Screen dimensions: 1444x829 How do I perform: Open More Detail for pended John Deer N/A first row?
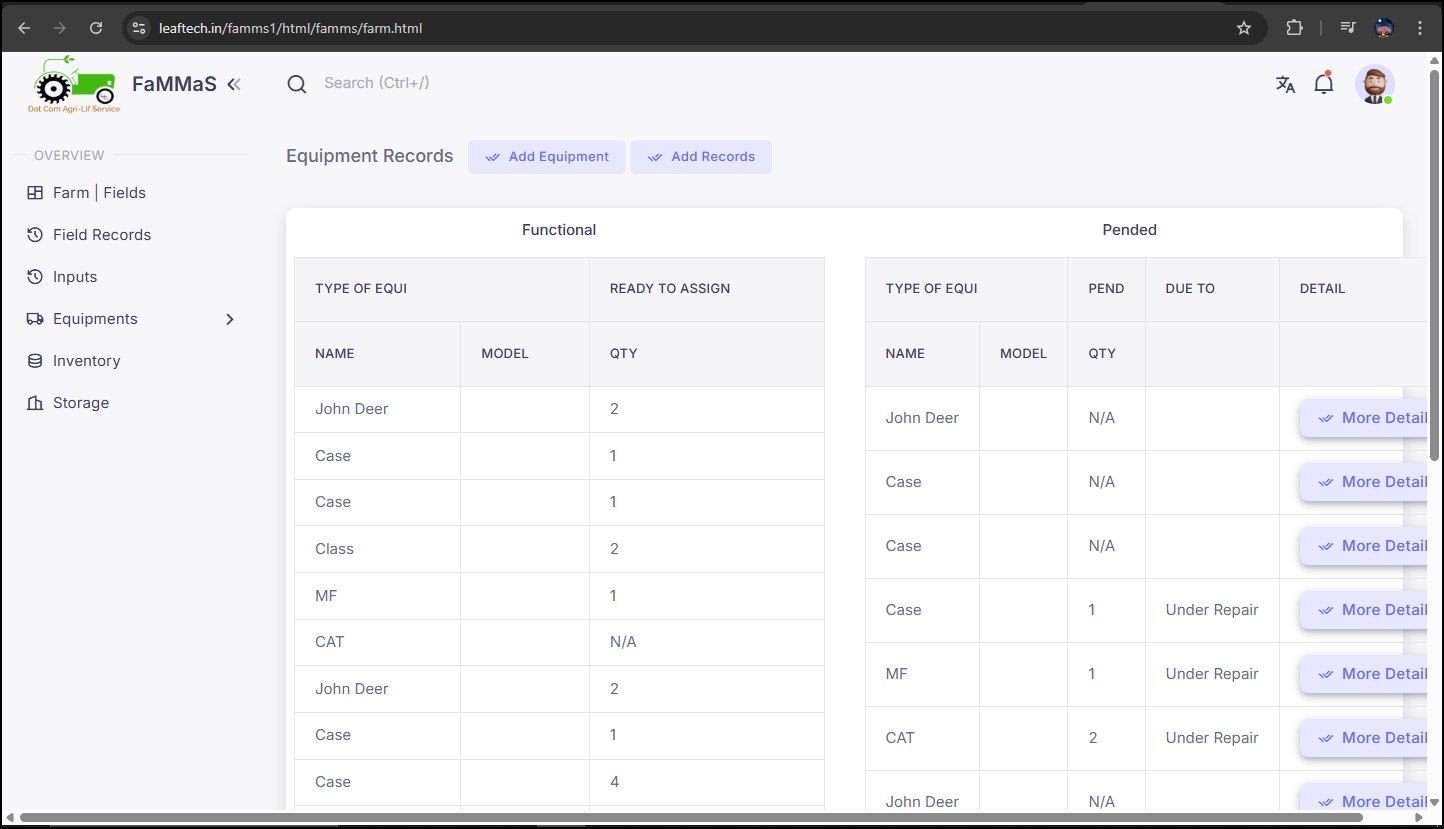[1364, 418]
